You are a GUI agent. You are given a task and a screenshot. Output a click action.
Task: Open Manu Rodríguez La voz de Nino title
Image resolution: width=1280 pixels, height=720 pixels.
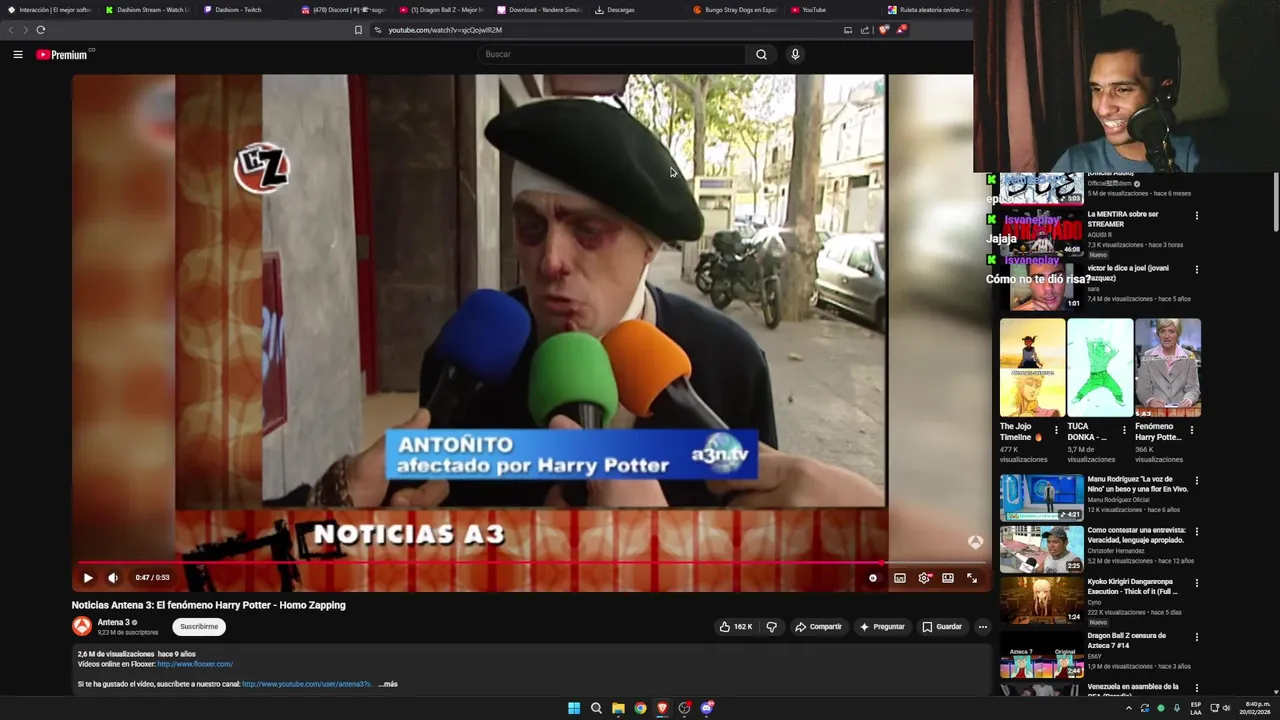[x=1138, y=484]
